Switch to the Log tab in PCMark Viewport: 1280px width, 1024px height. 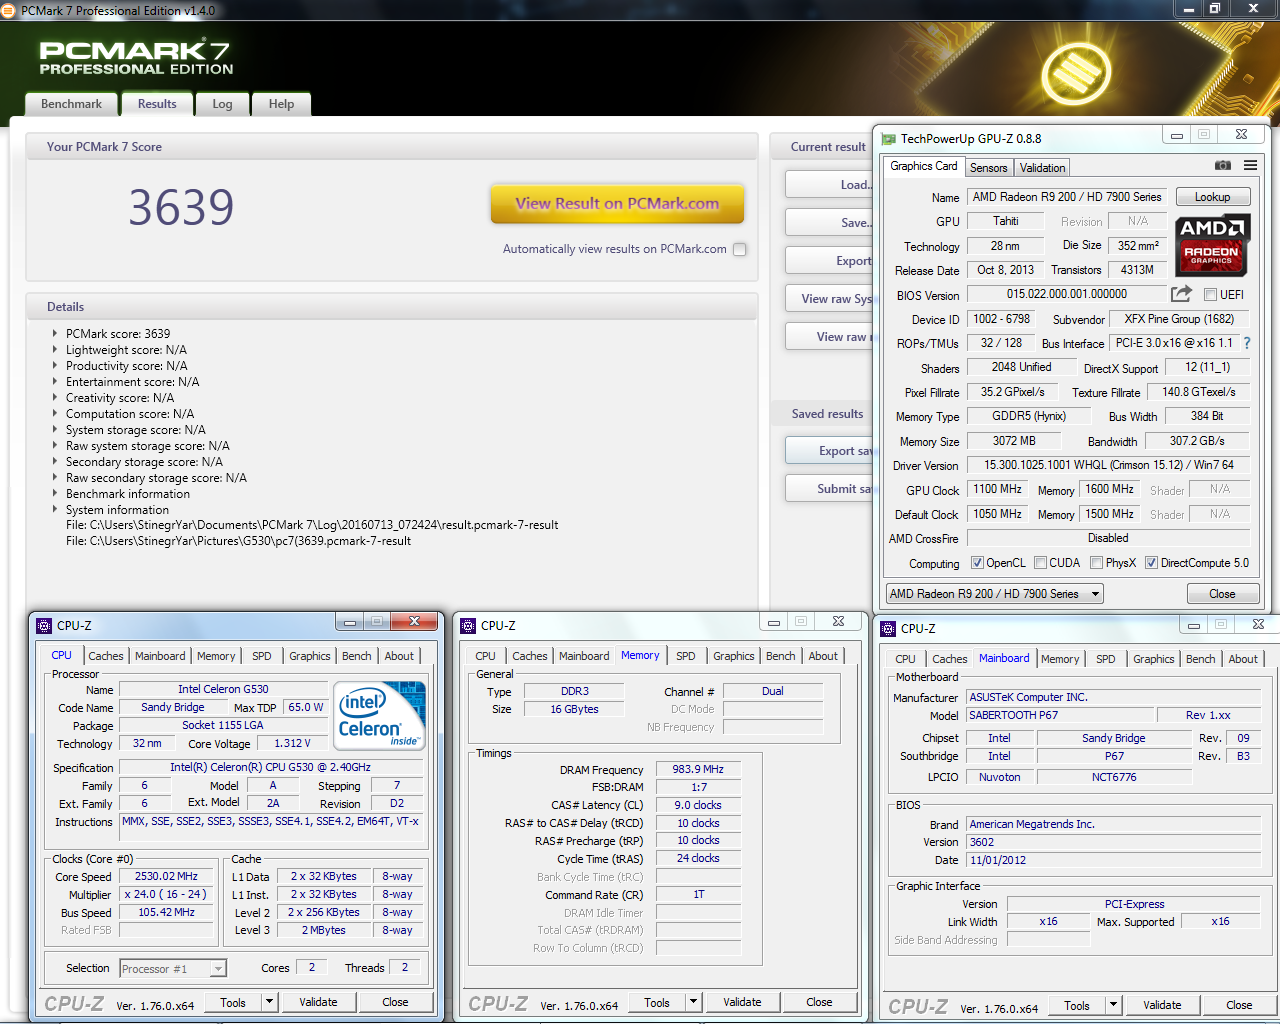[x=222, y=104]
